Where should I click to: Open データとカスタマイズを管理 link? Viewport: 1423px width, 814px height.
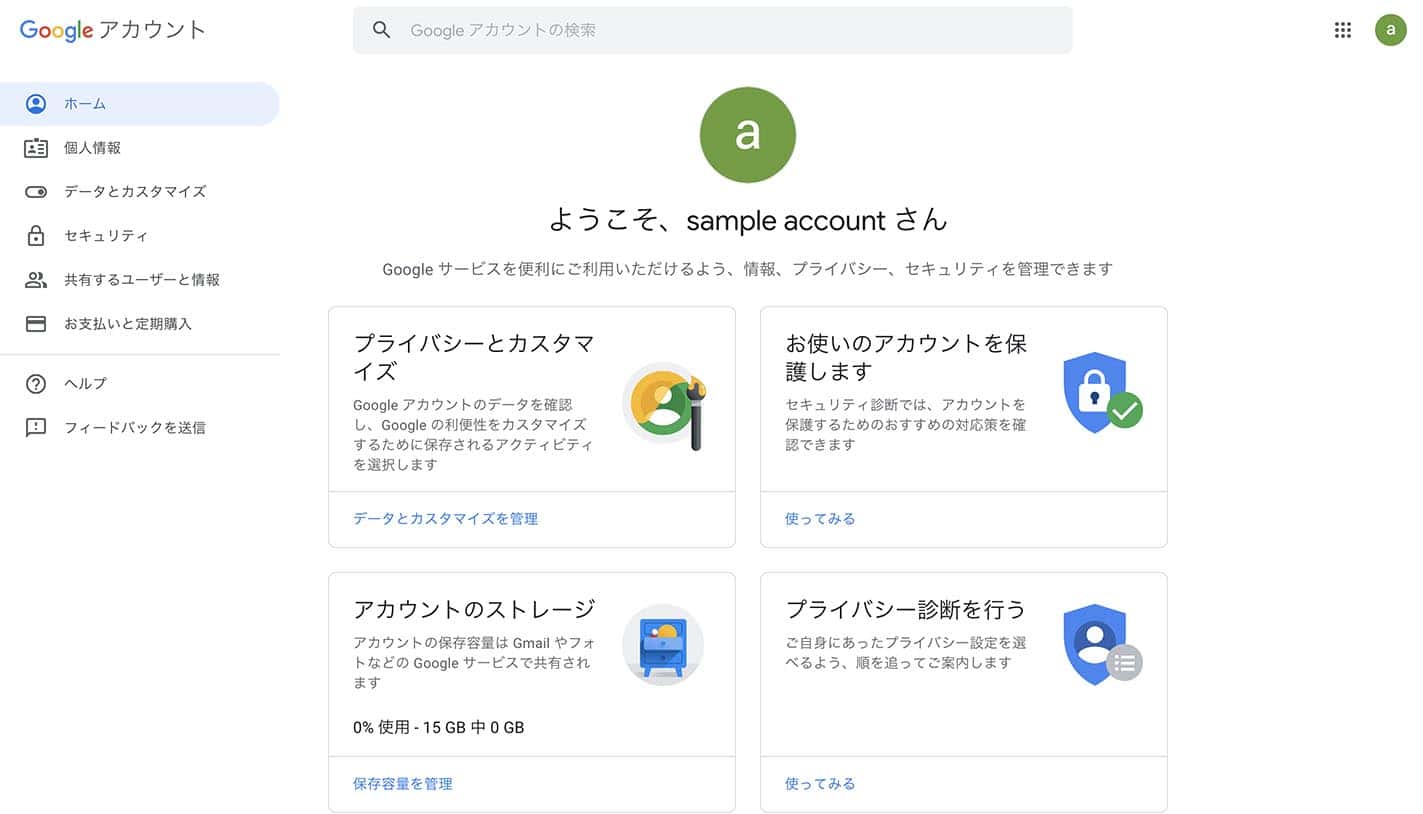coord(446,519)
